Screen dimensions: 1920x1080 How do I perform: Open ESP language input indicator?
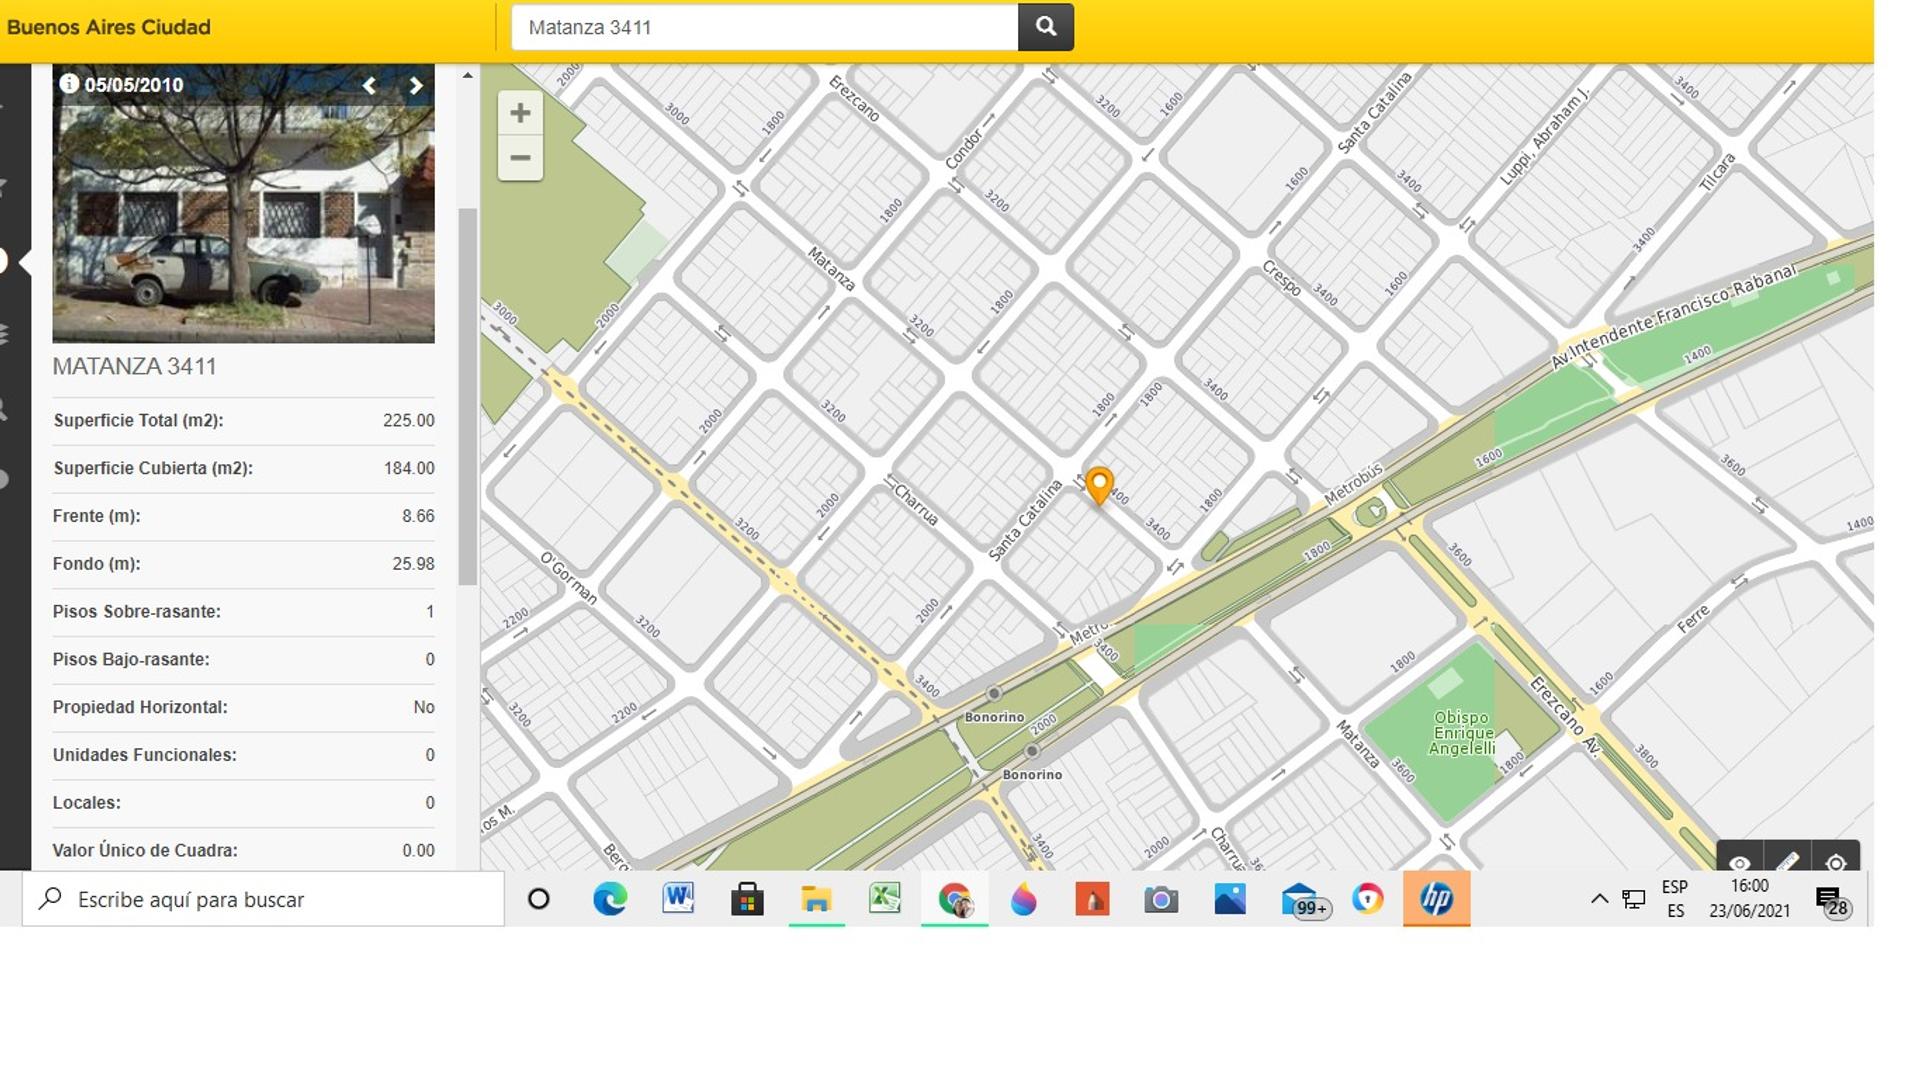coord(1675,899)
